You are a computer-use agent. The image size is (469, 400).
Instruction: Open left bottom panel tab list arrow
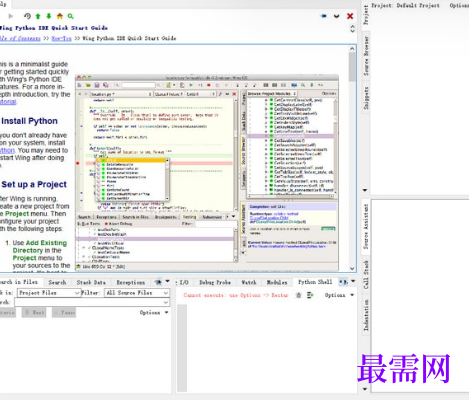tap(167, 281)
